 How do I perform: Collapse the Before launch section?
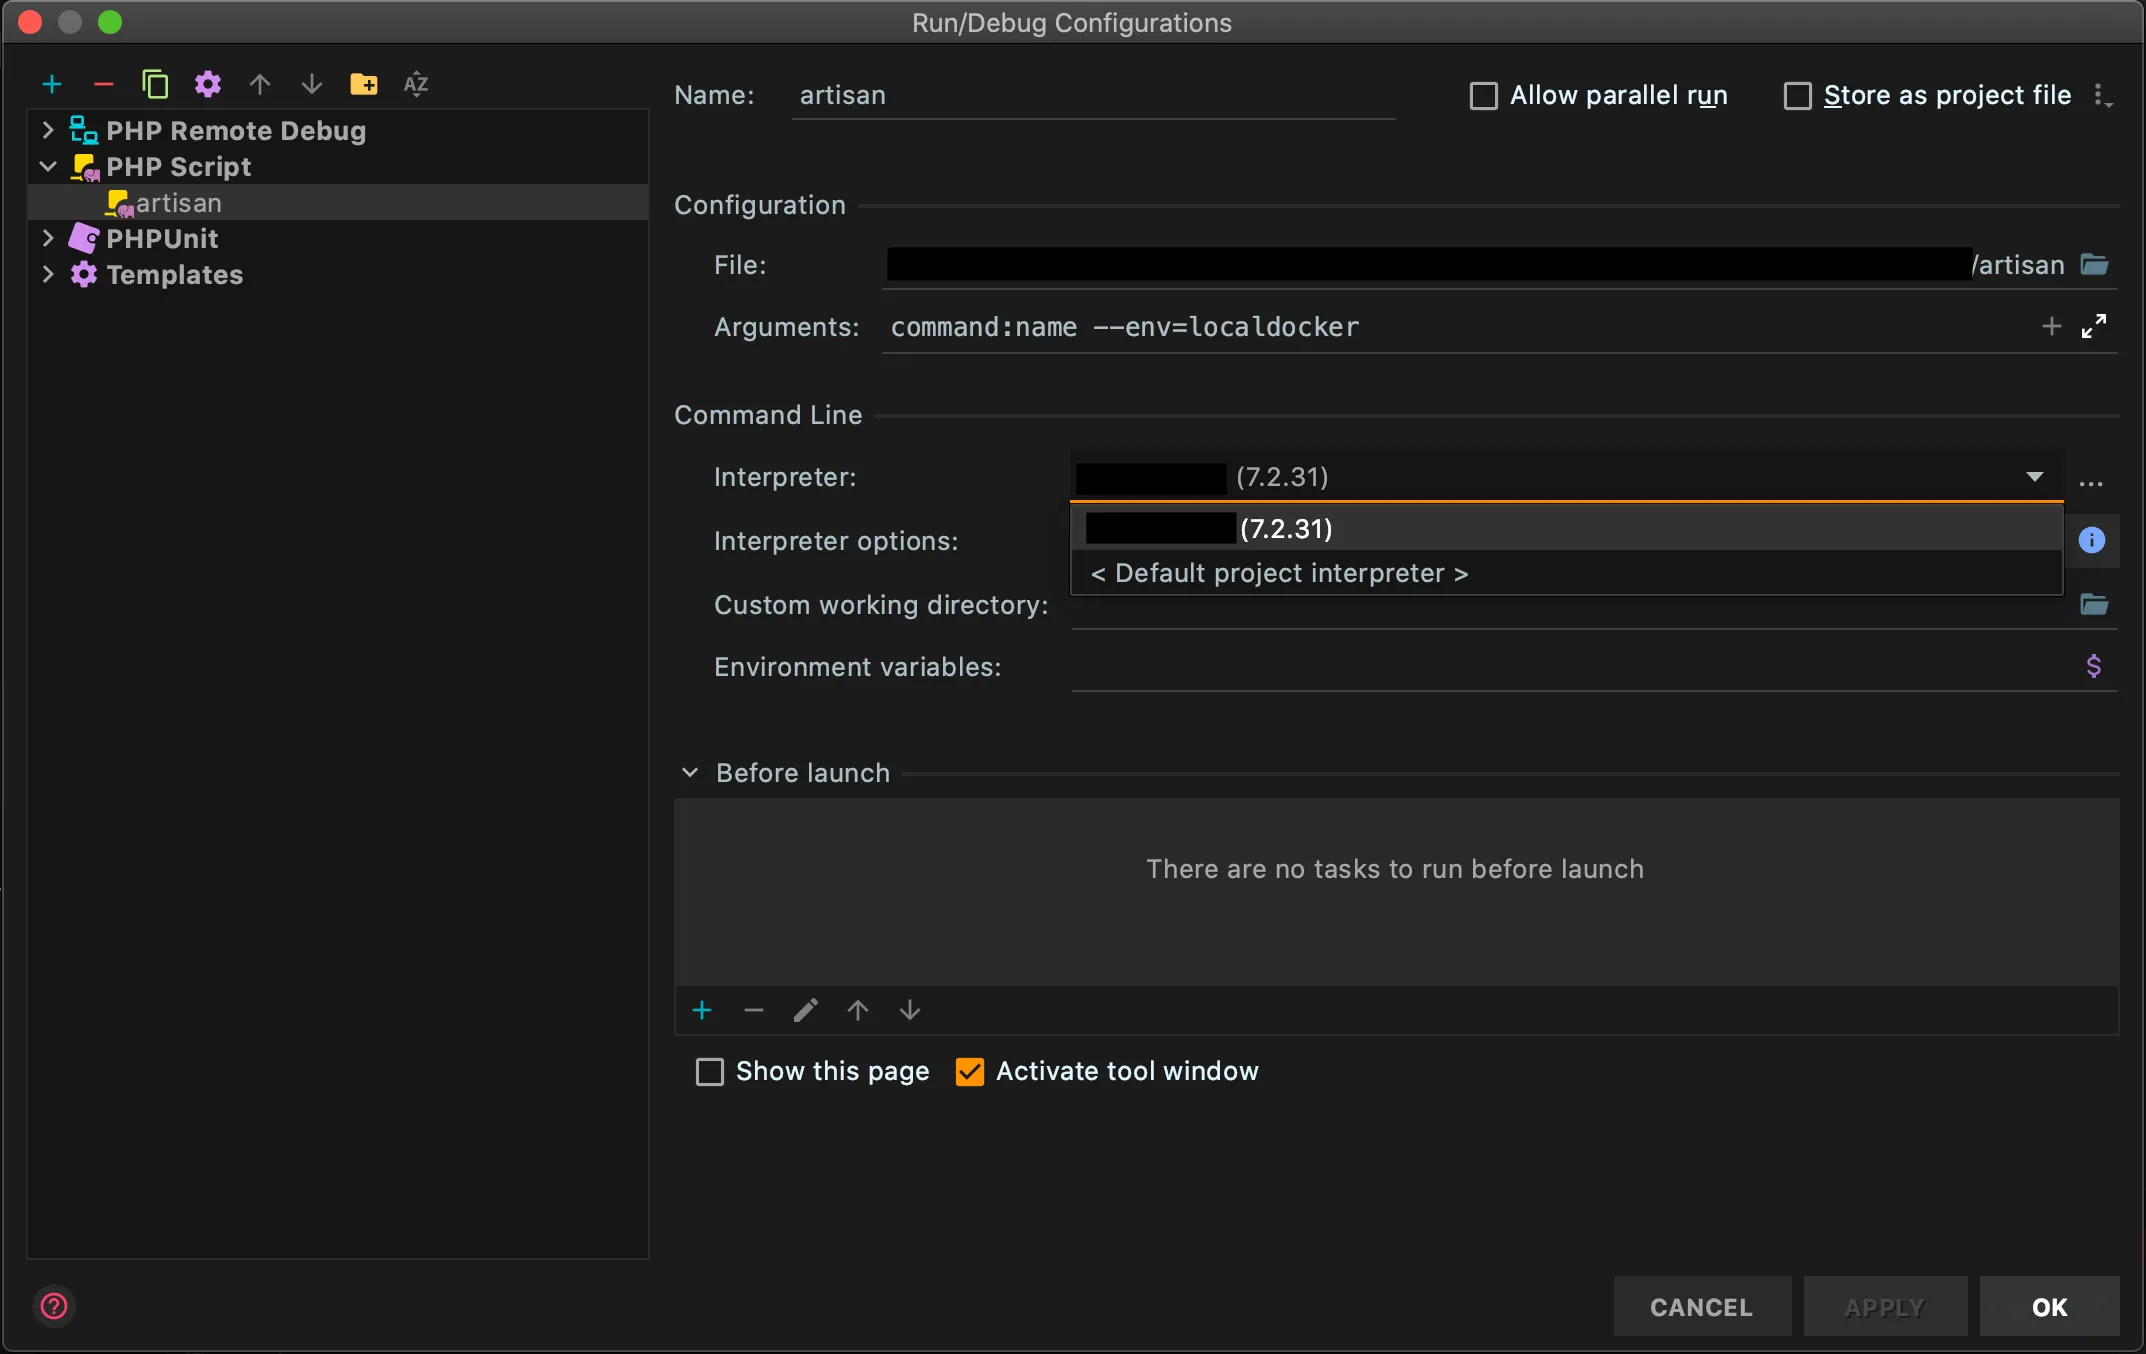click(690, 773)
